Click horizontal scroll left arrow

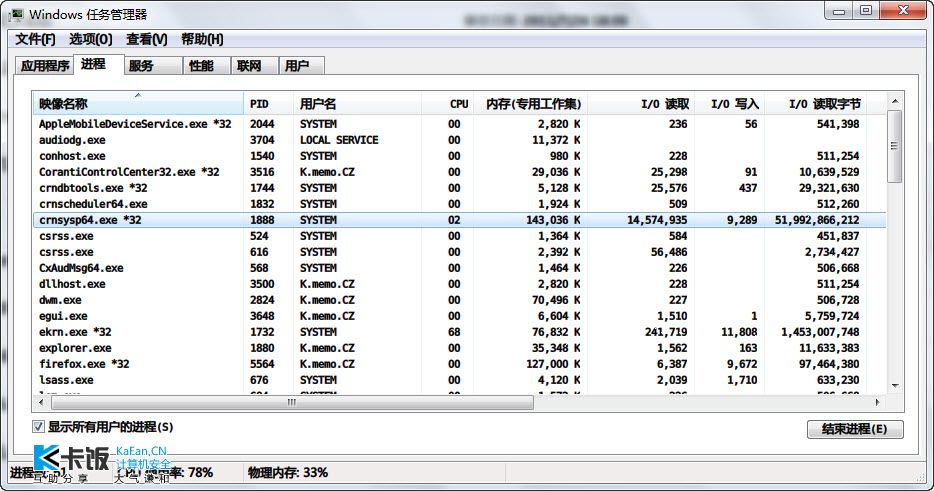[41, 402]
